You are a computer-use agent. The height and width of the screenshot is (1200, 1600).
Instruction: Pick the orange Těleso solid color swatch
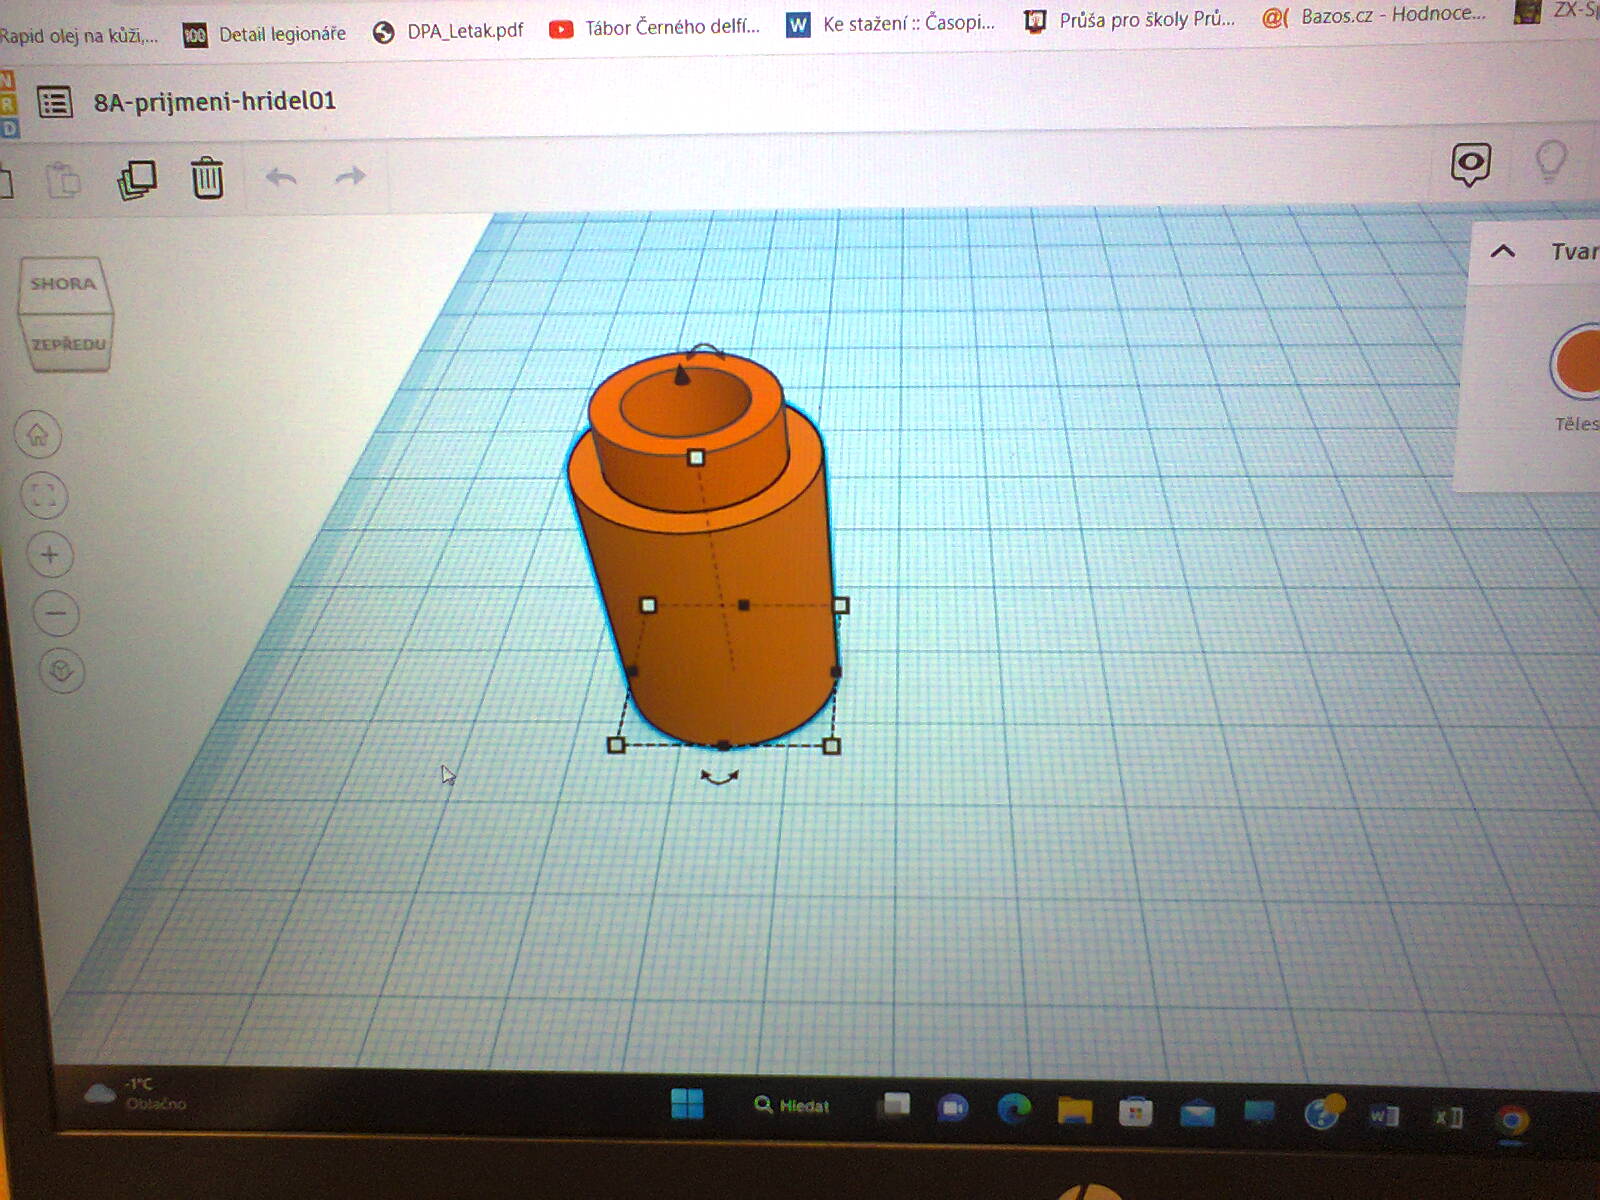[1577, 362]
